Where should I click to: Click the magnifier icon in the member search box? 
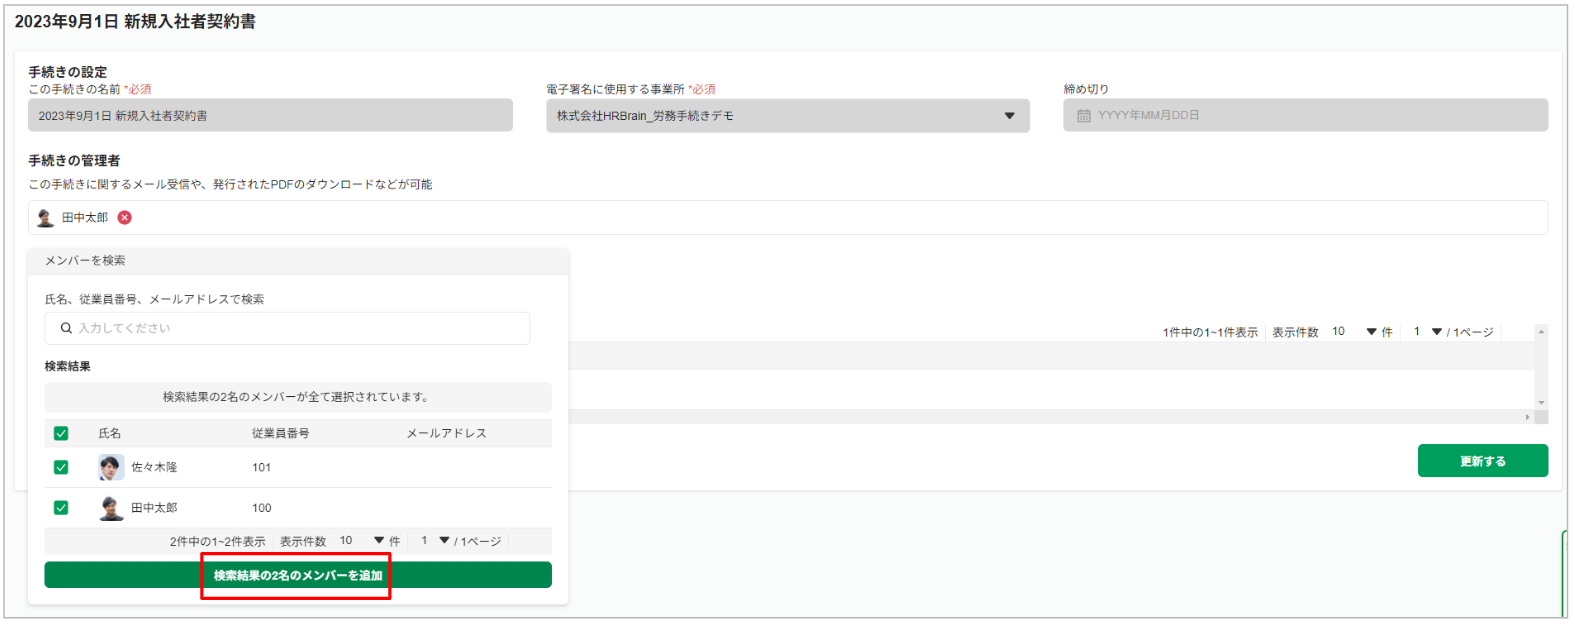pyautogui.click(x=66, y=328)
